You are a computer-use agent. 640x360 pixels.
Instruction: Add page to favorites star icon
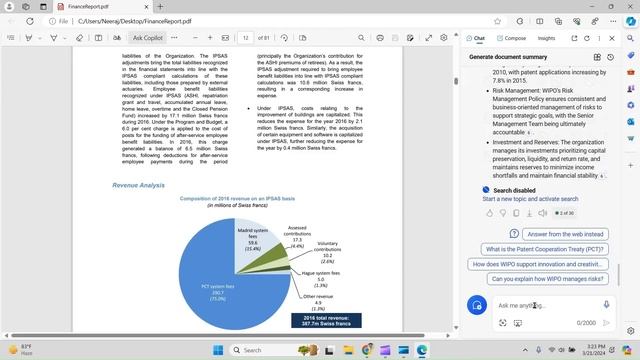click(497, 21)
